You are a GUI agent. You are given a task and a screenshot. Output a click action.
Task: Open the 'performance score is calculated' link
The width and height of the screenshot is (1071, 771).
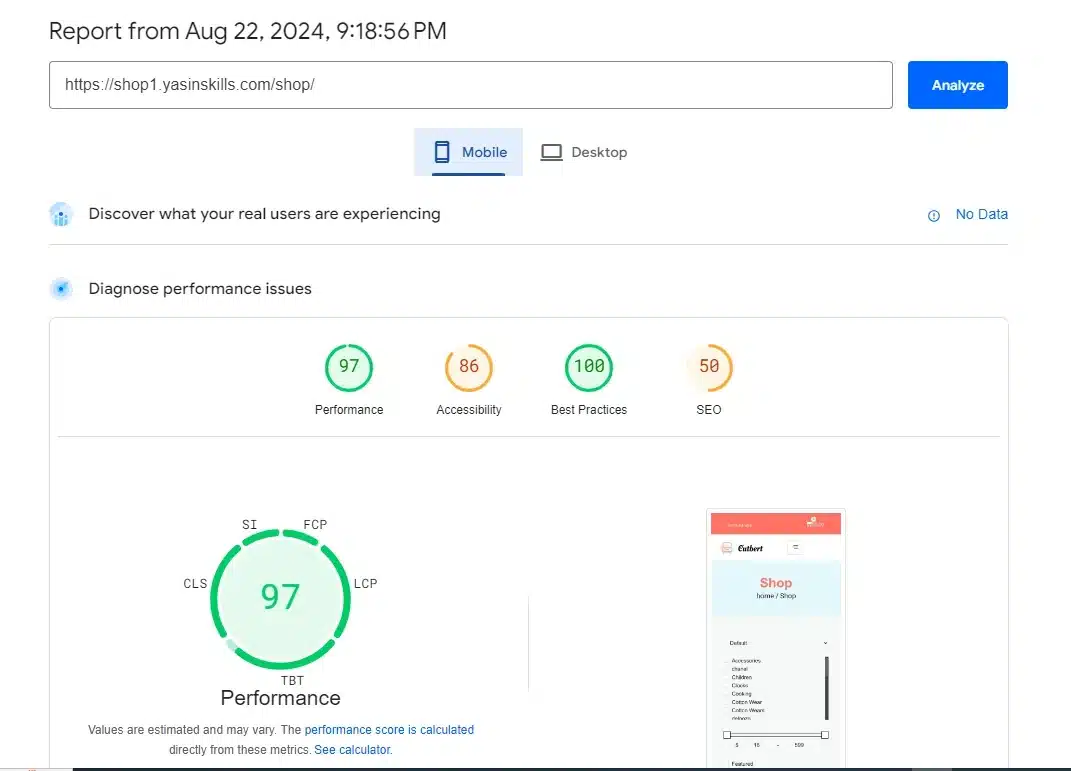pos(389,730)
